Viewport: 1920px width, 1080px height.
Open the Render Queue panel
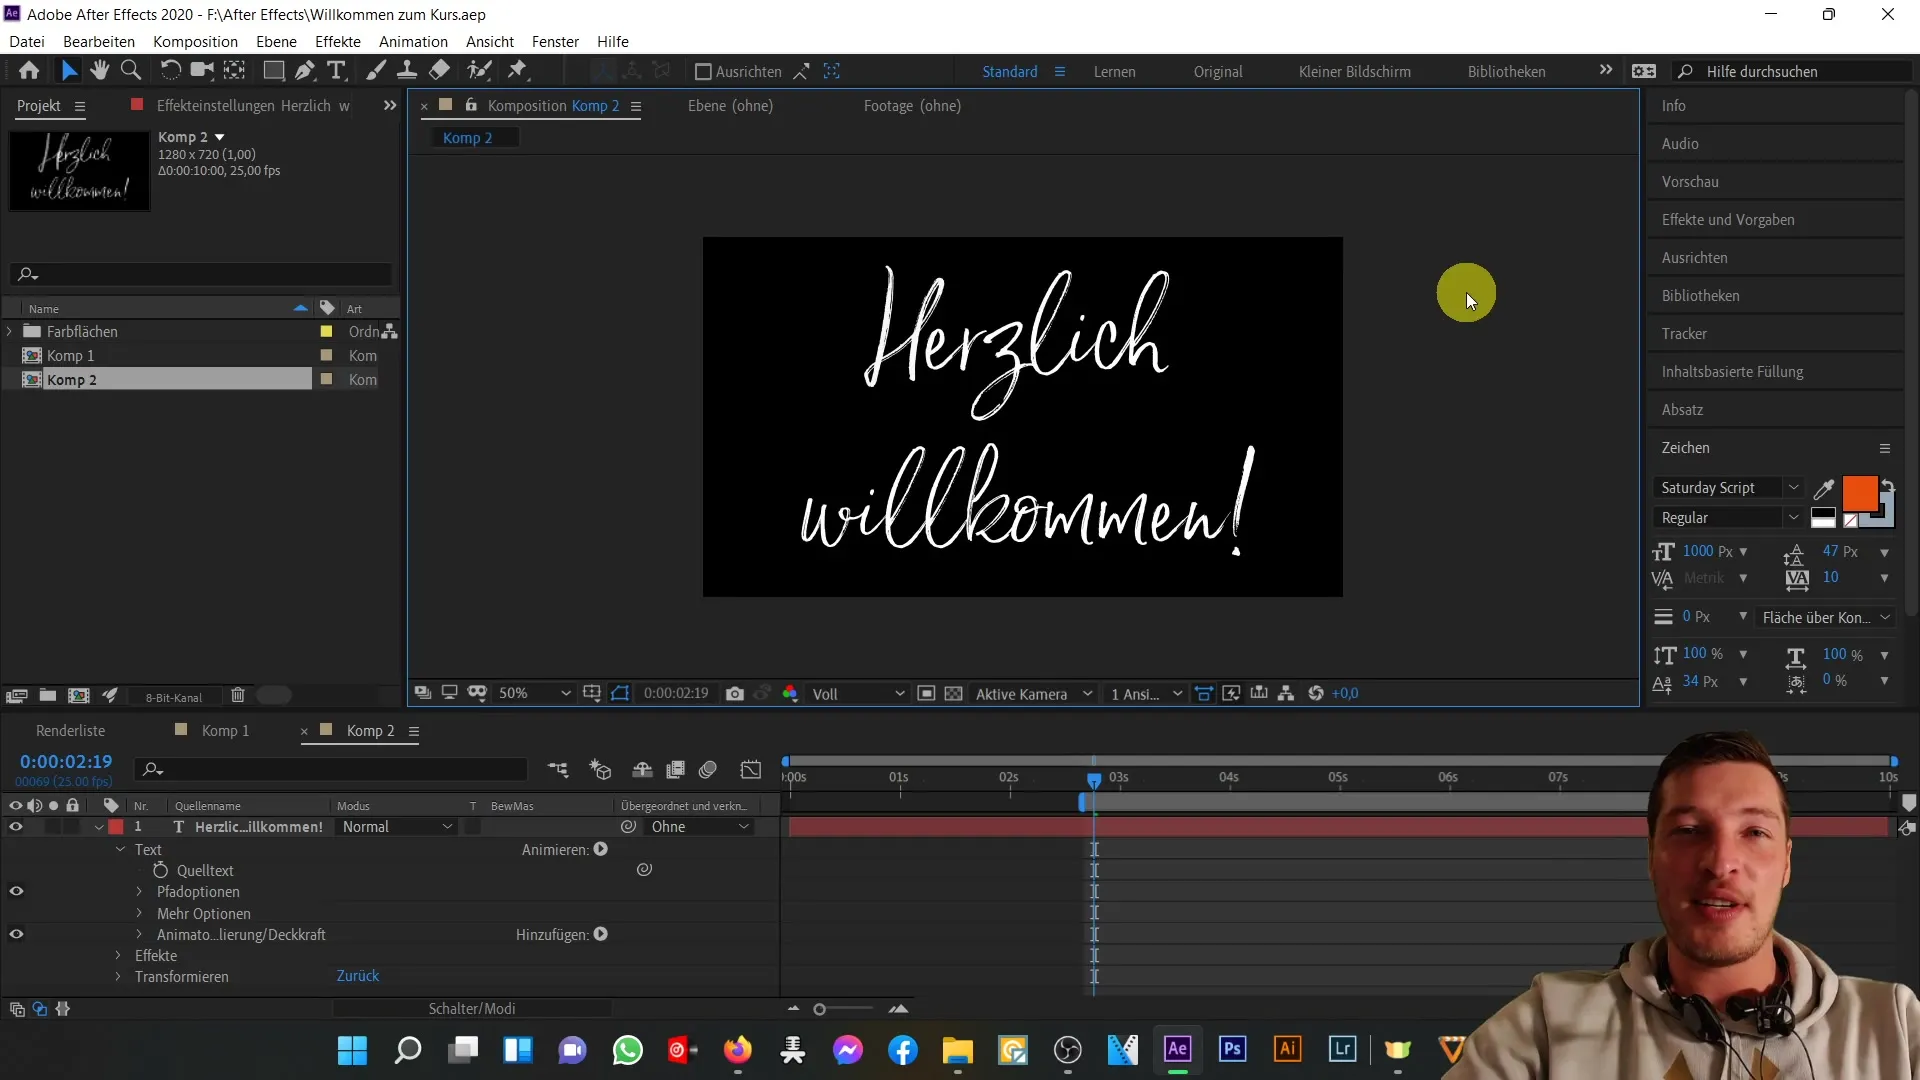[71, 729]
